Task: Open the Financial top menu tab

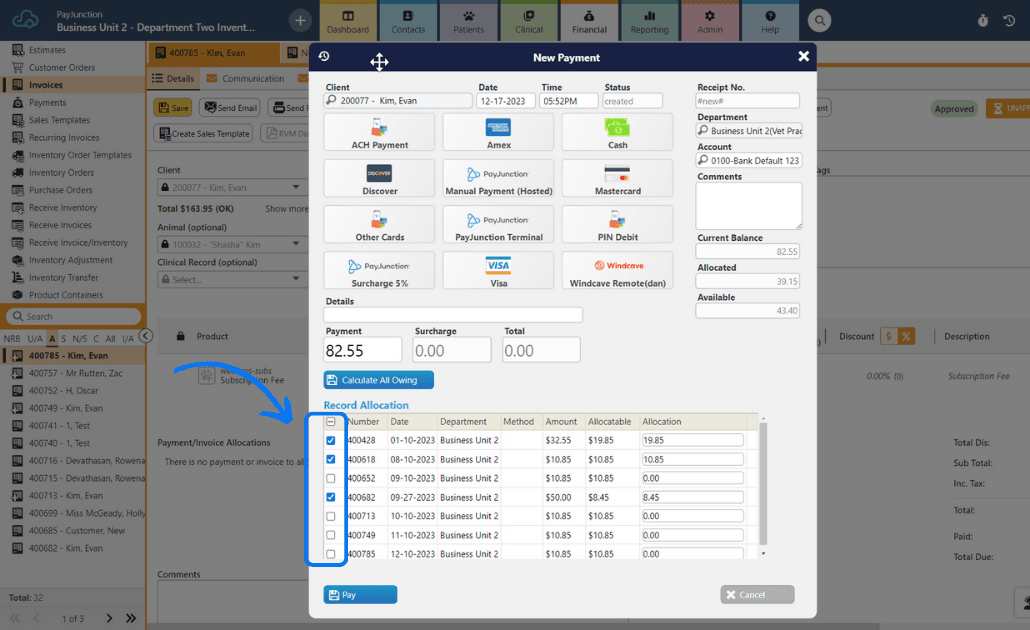Action: pyautogui.click(x=589, y=21)
